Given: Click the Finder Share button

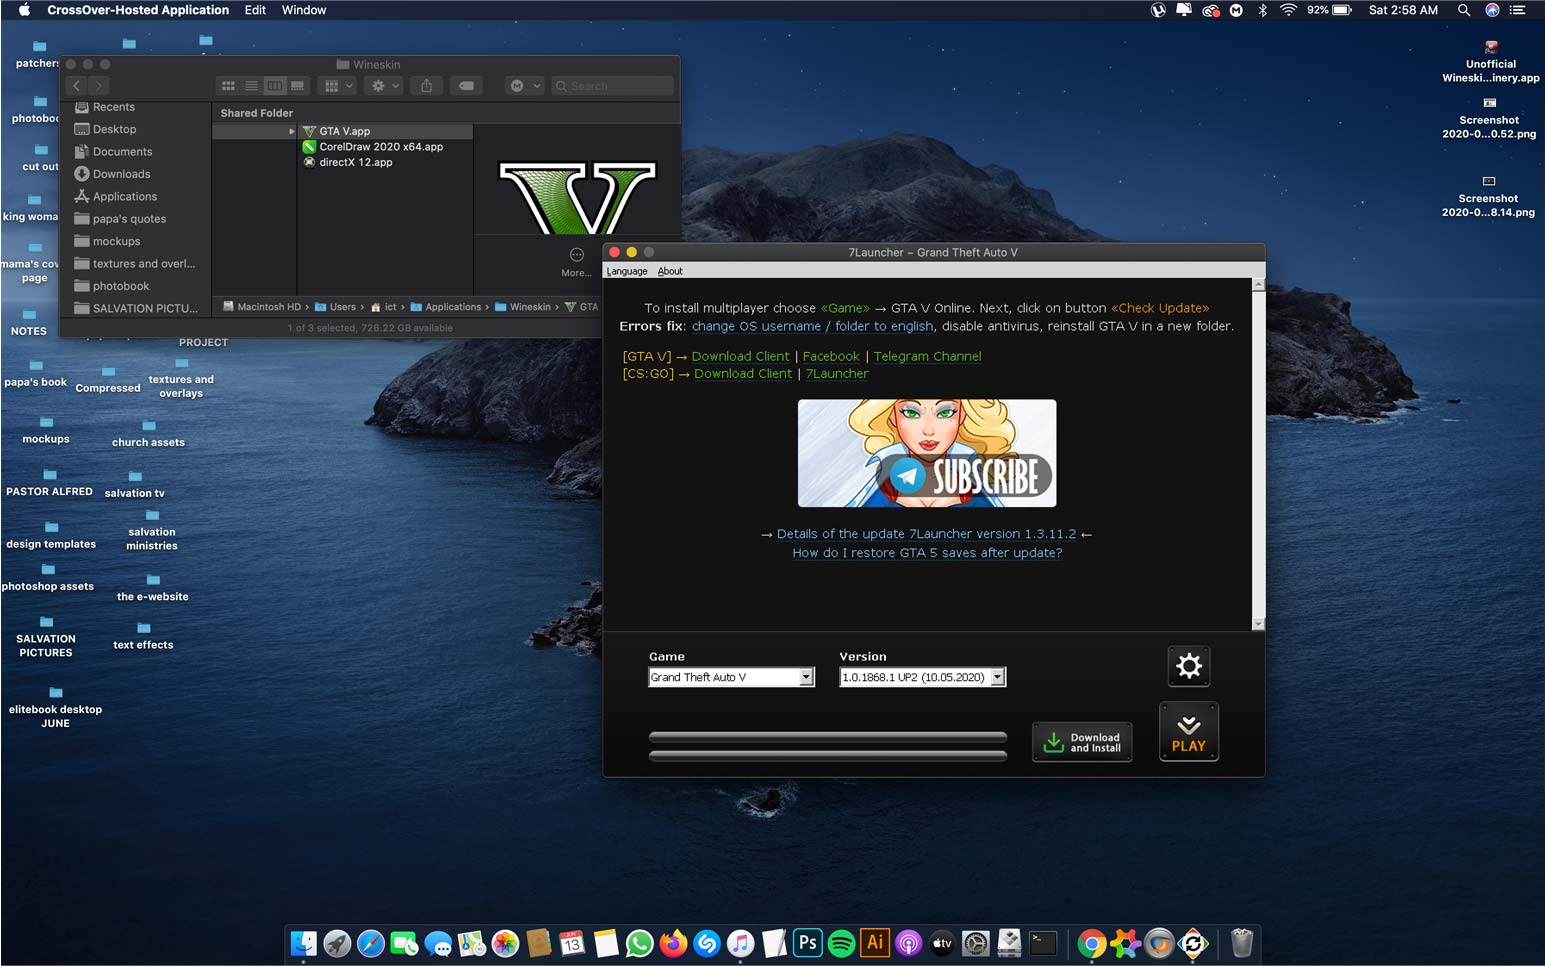Looking at the screenshot, I should click(x=427, y=86).
